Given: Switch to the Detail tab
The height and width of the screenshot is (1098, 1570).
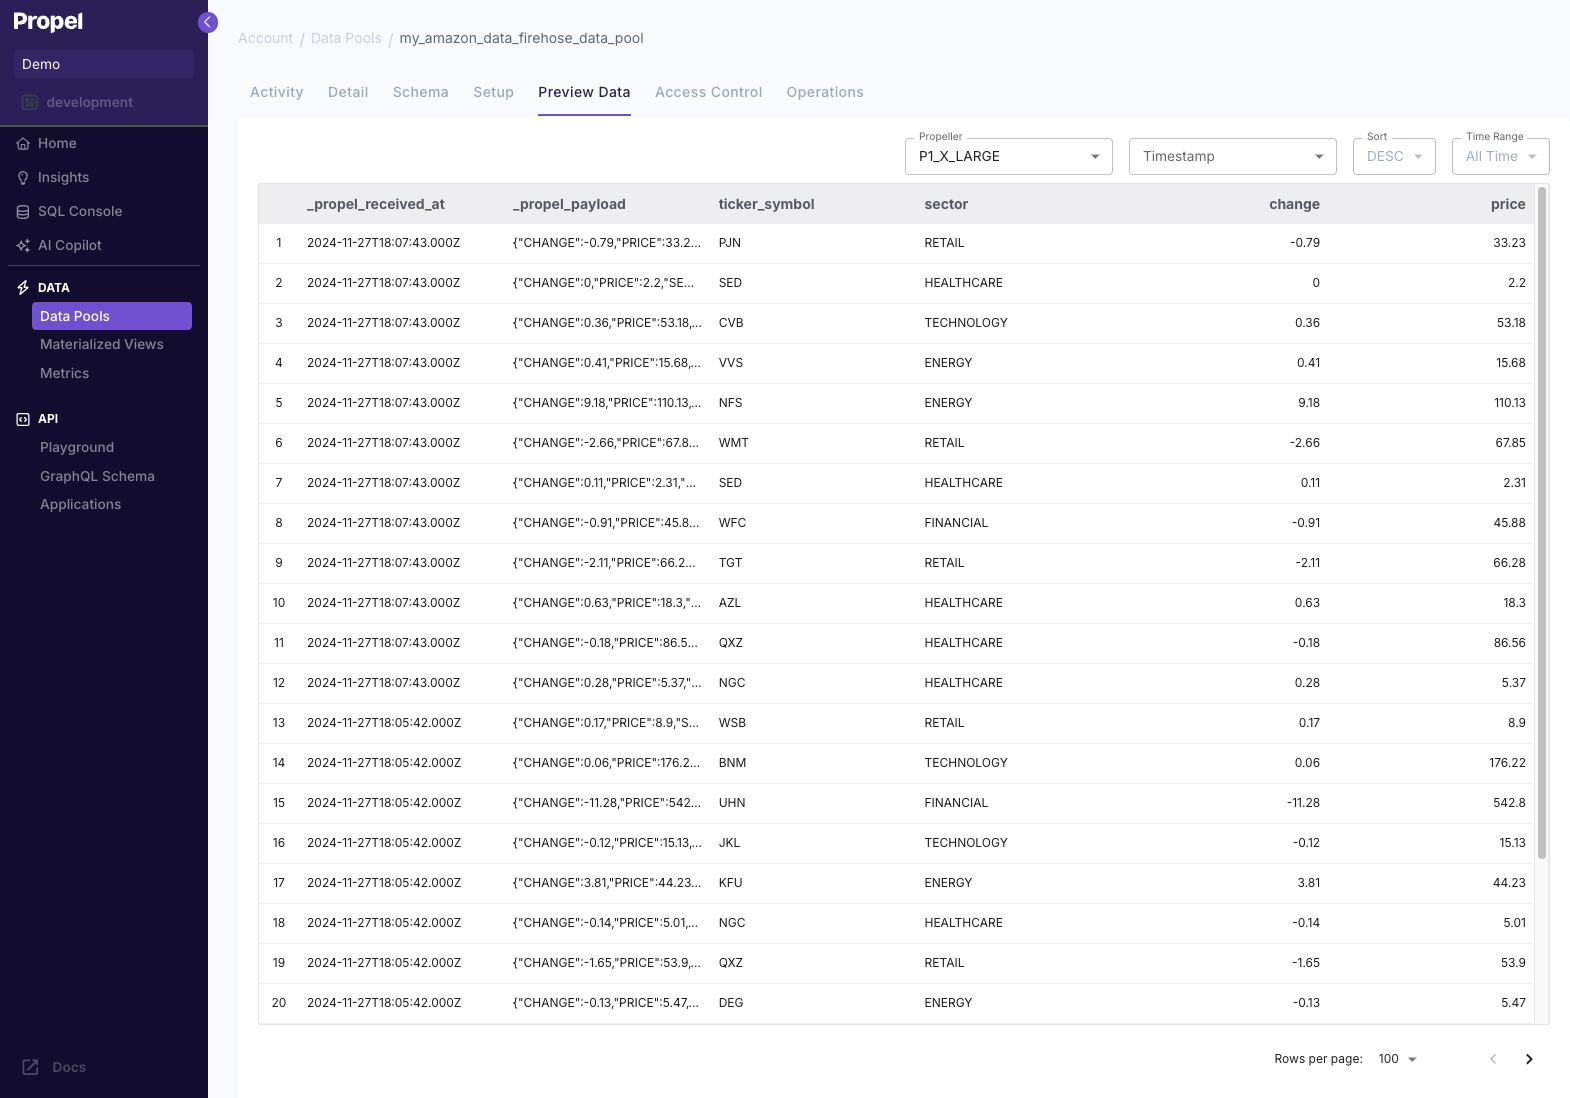Looking at the screenshot, I should (348, 92).
